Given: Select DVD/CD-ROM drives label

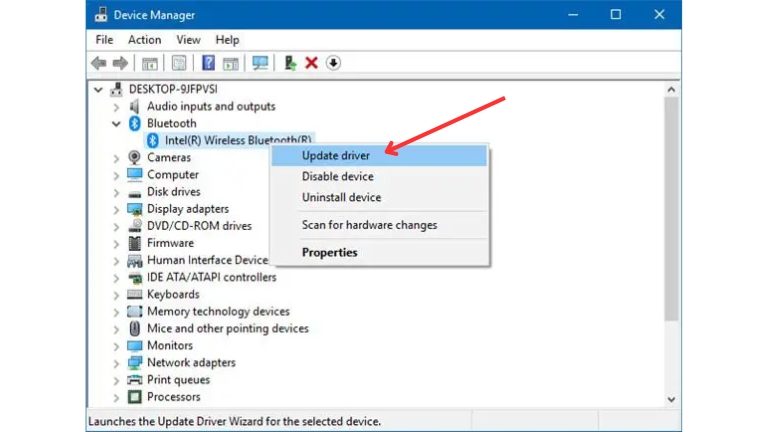Looking at the screenshot, I should (199, 226).
